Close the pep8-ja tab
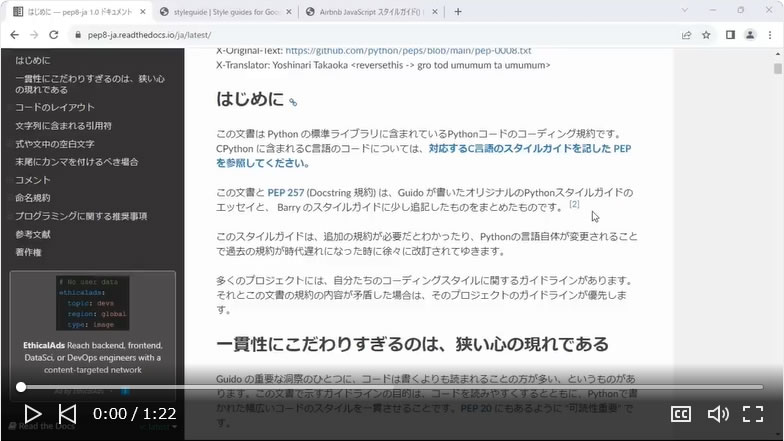The height and width of the screenshot is (441, 784). click(142, 12)
